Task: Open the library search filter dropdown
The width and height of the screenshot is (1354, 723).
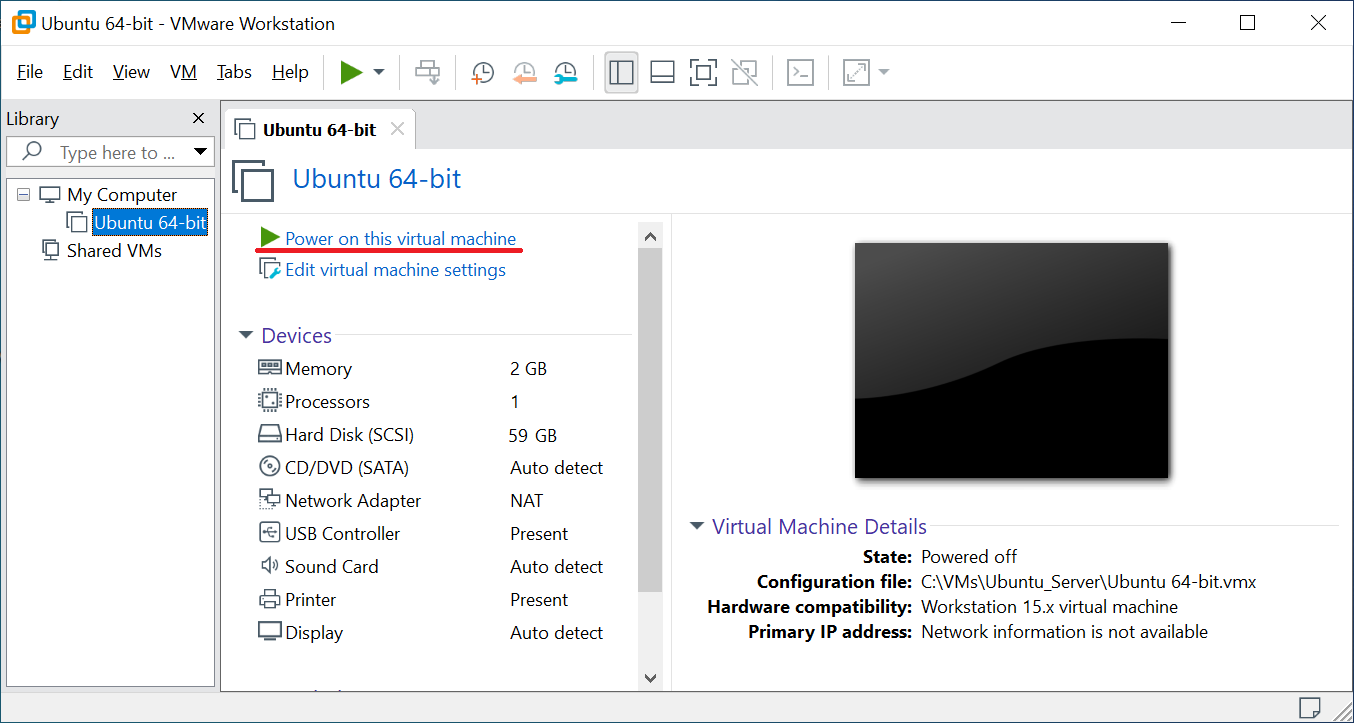Action: pos(201,152)
